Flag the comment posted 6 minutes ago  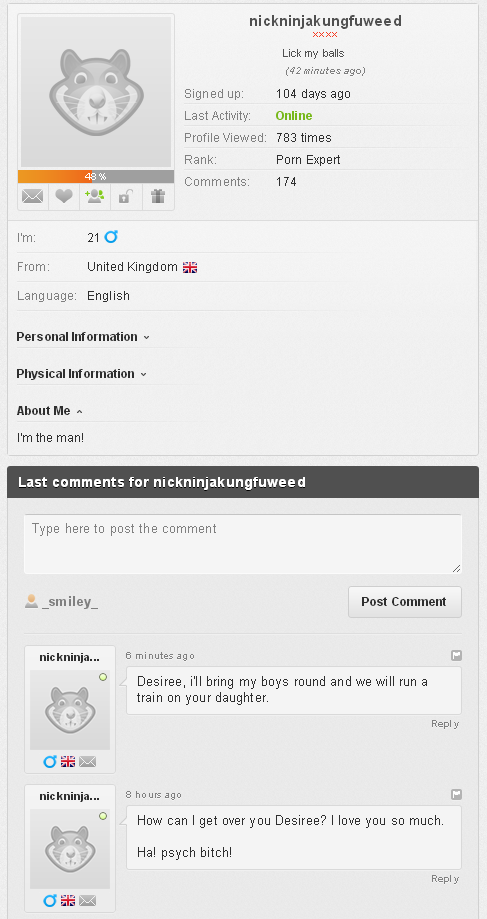457,655
